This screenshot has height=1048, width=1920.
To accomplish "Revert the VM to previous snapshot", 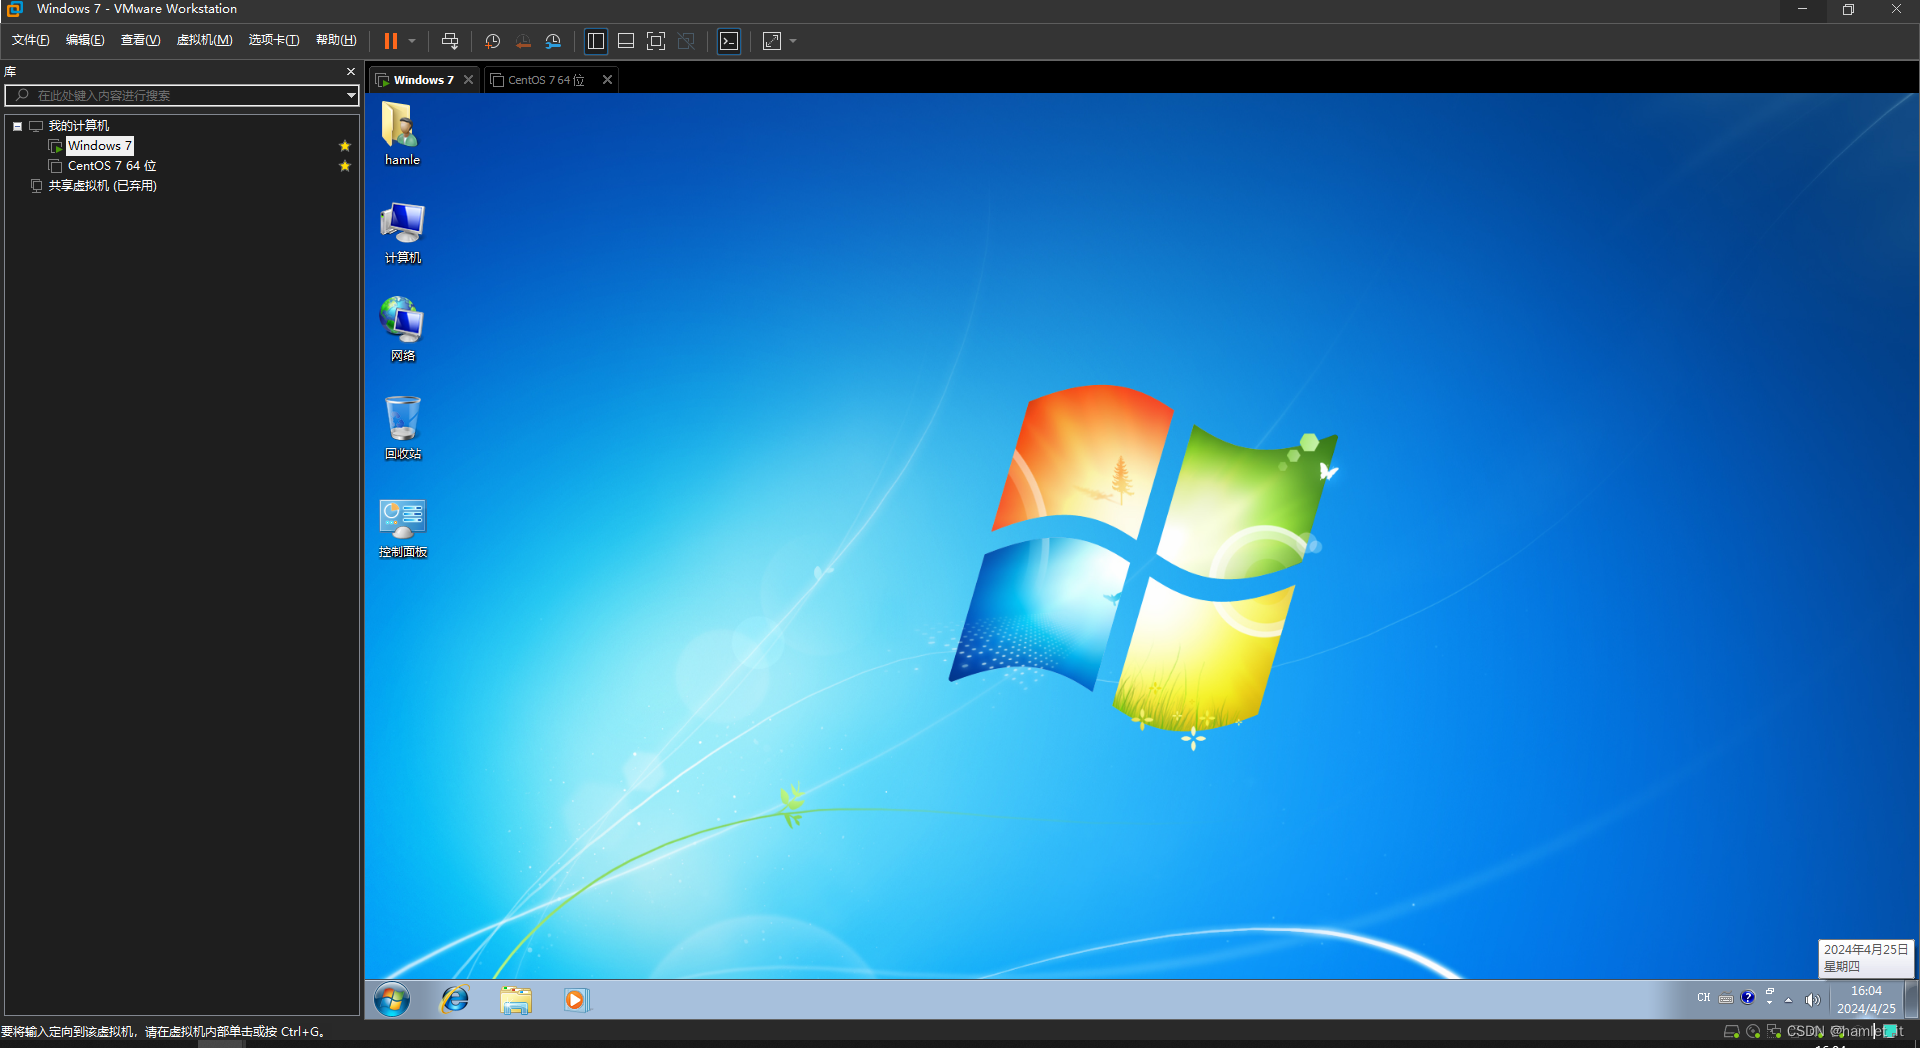I will coord(523,41).
